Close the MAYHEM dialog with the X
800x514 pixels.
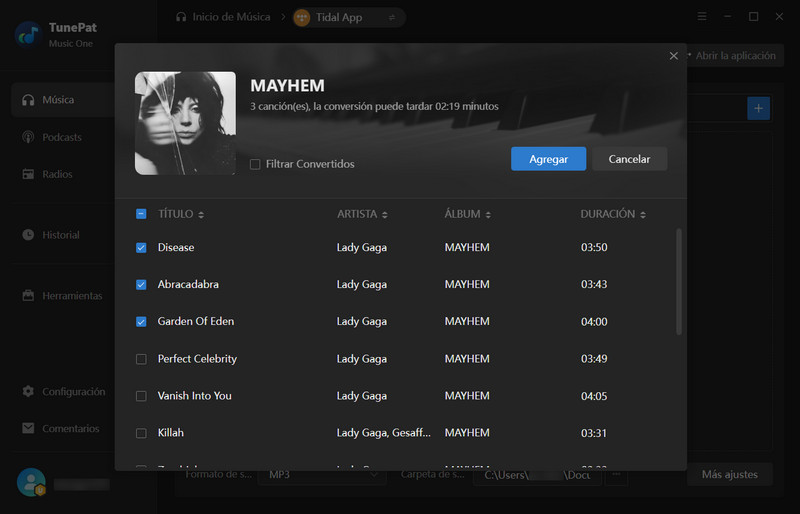[x=673, y=56]
